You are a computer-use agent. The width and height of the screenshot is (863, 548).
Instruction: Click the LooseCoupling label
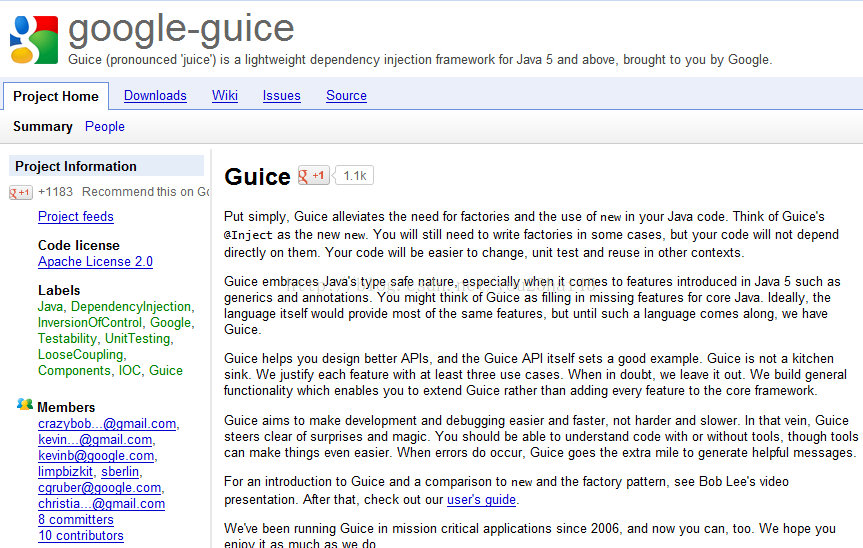click(80, 355)
